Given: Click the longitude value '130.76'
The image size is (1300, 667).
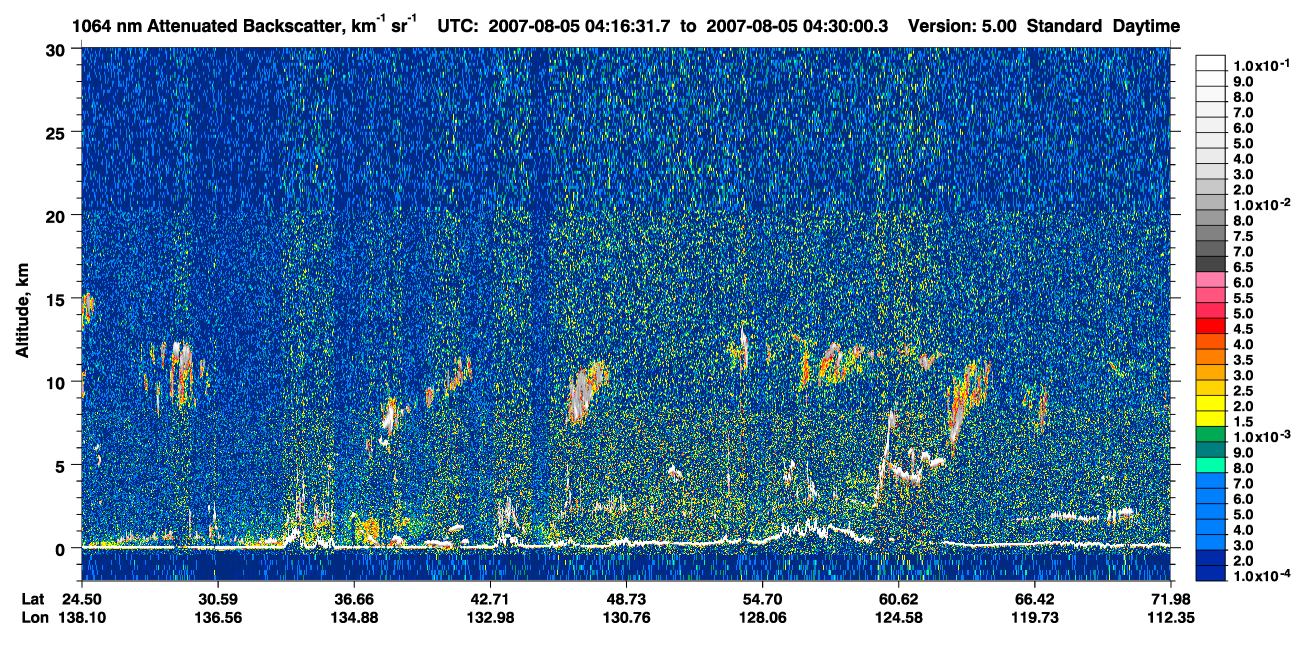Looking at the screenshot, I should coord(626,617).
